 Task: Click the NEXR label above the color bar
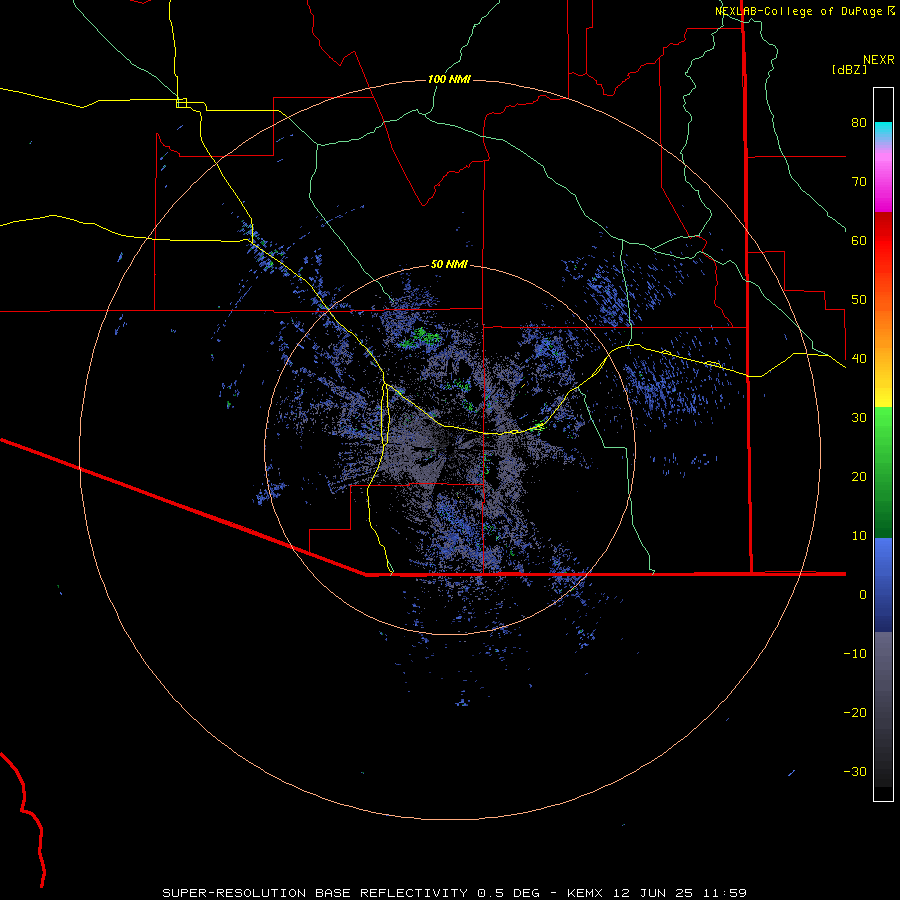(878, 60)
